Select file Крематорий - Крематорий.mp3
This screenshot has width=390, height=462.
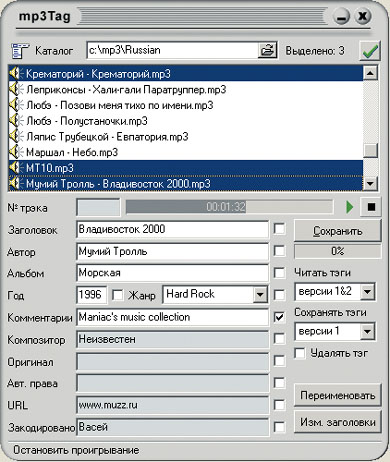(x=186, y=74)
